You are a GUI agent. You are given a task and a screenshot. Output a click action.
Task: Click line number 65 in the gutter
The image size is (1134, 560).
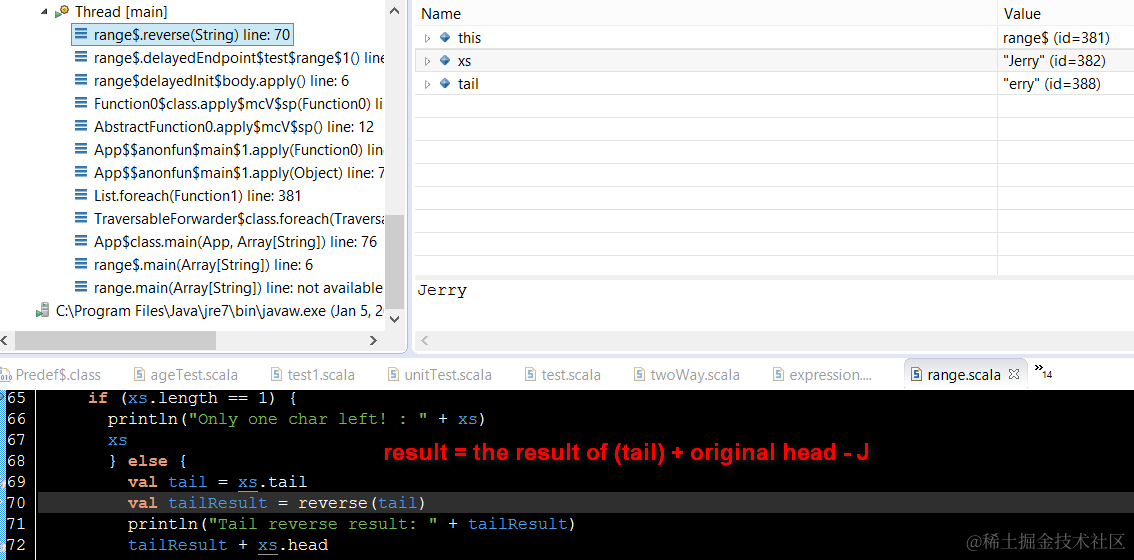pos(16,398)
